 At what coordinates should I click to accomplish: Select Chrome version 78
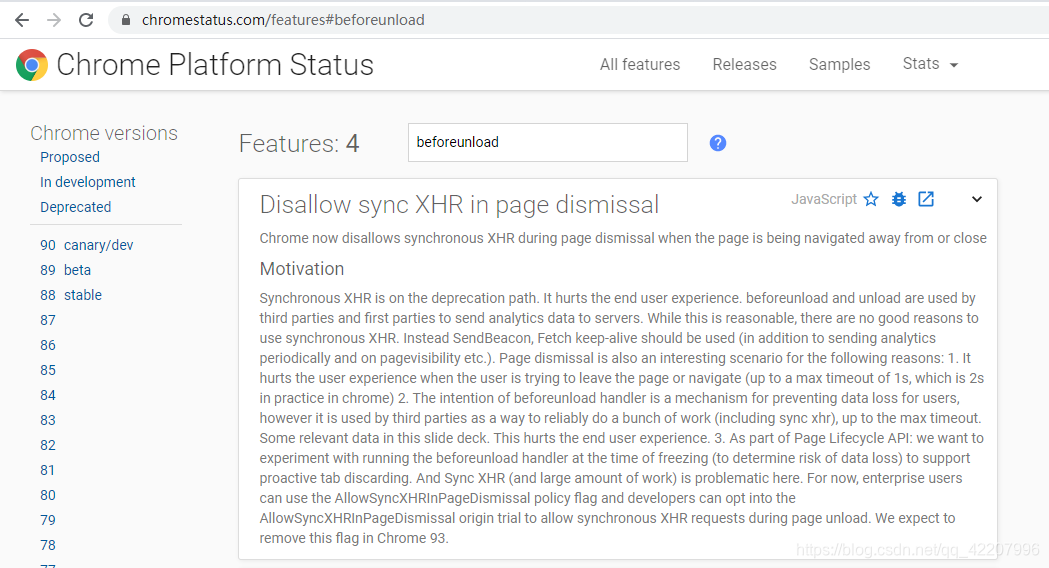(47, 545)
